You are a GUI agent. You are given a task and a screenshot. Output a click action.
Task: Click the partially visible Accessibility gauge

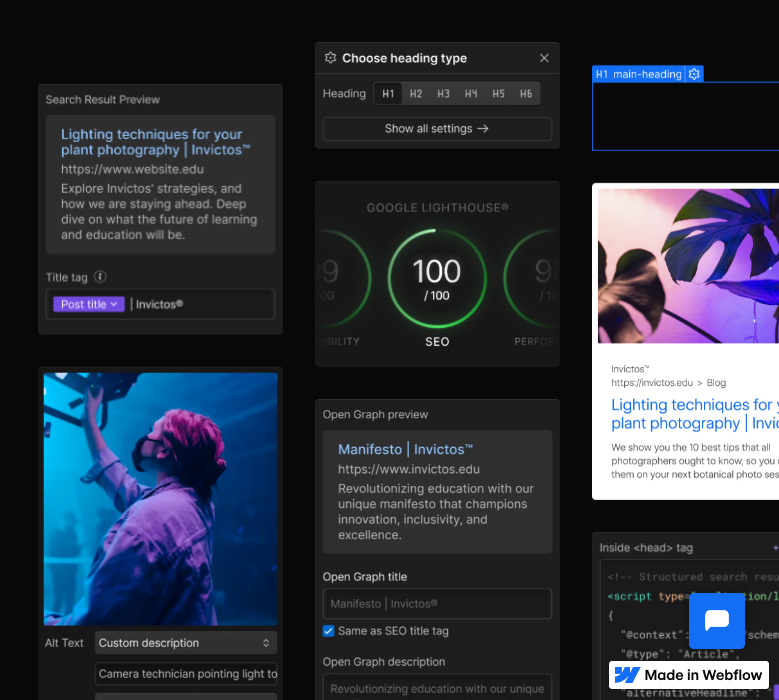pyautogui.click(x=343, y=279)
